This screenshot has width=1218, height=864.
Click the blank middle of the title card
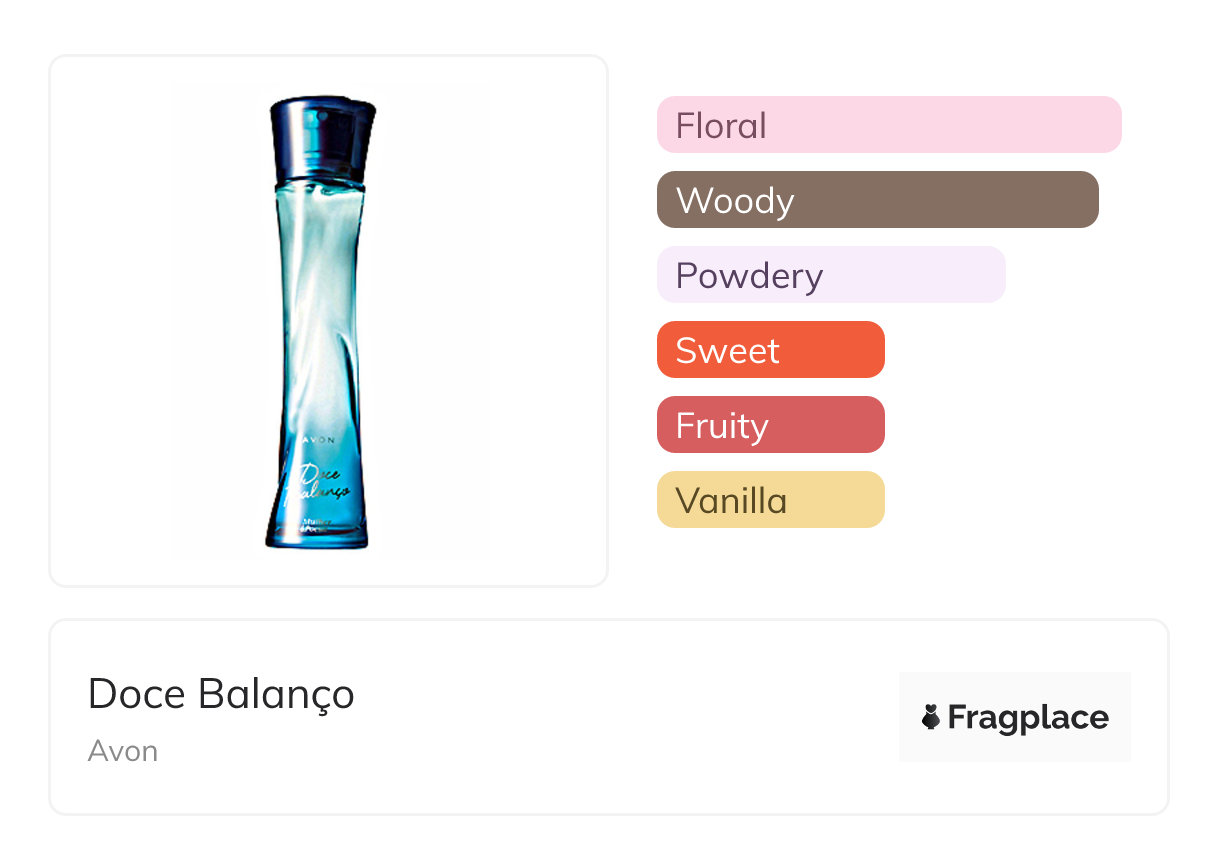(620, 718)
